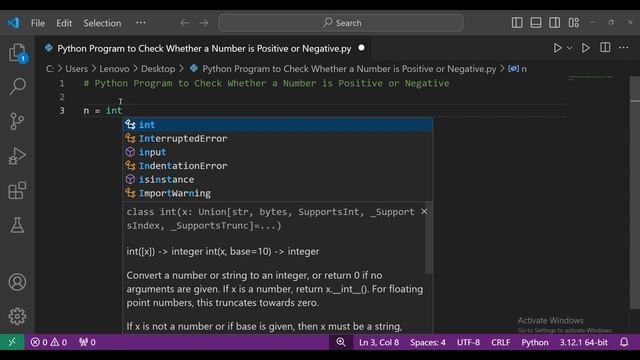
Task: Open the remote window status button
Action: click(x=12, y=342)
